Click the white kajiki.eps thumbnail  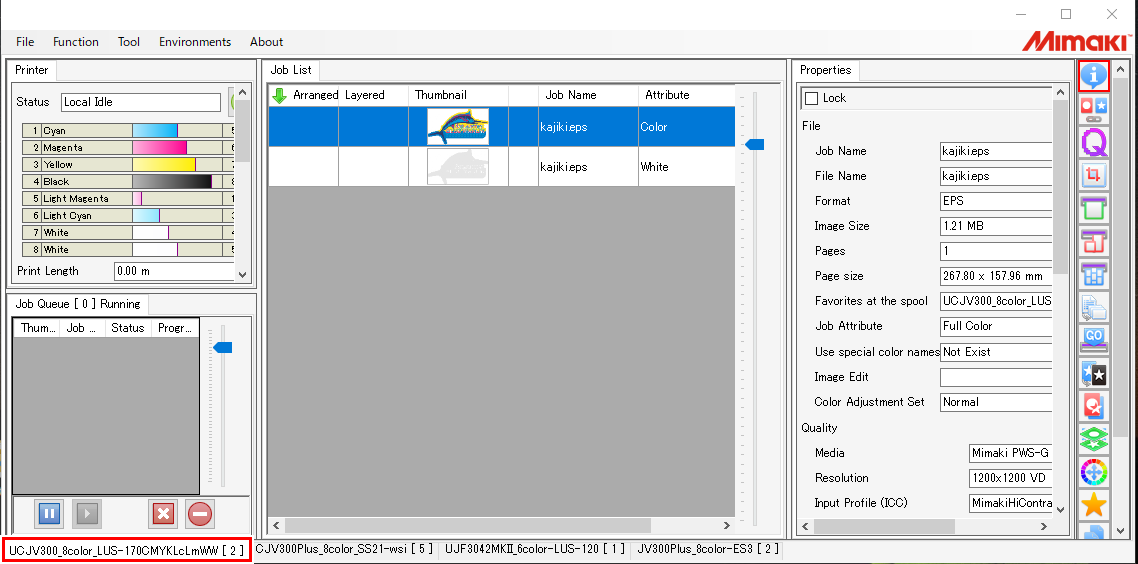(x=458, y=166)
